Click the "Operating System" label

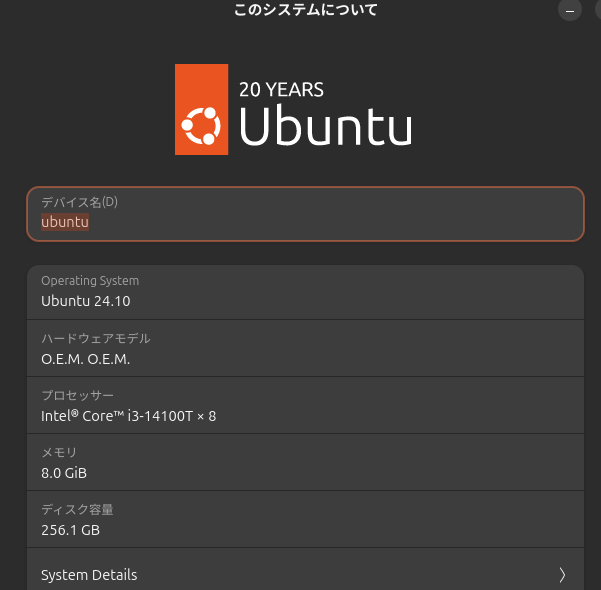click(90, 281)
